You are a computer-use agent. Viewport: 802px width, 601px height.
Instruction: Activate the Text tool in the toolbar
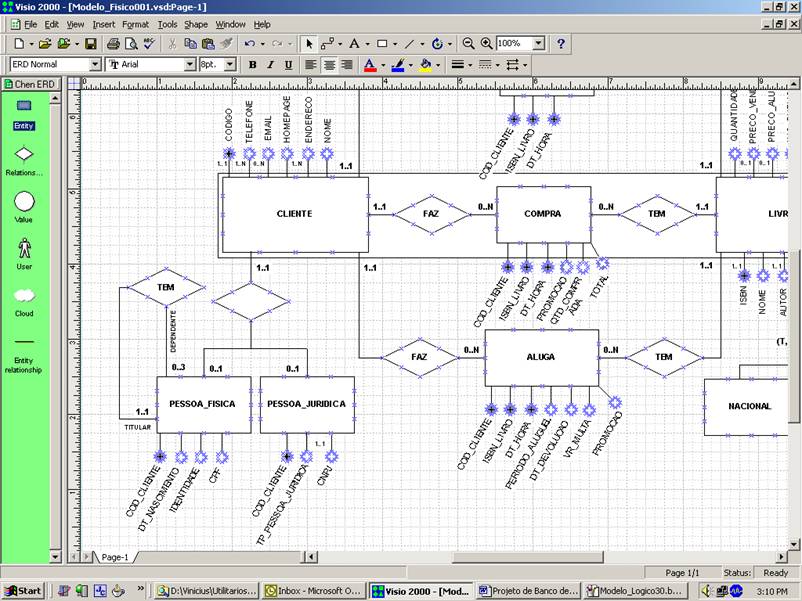click(355, 43)
